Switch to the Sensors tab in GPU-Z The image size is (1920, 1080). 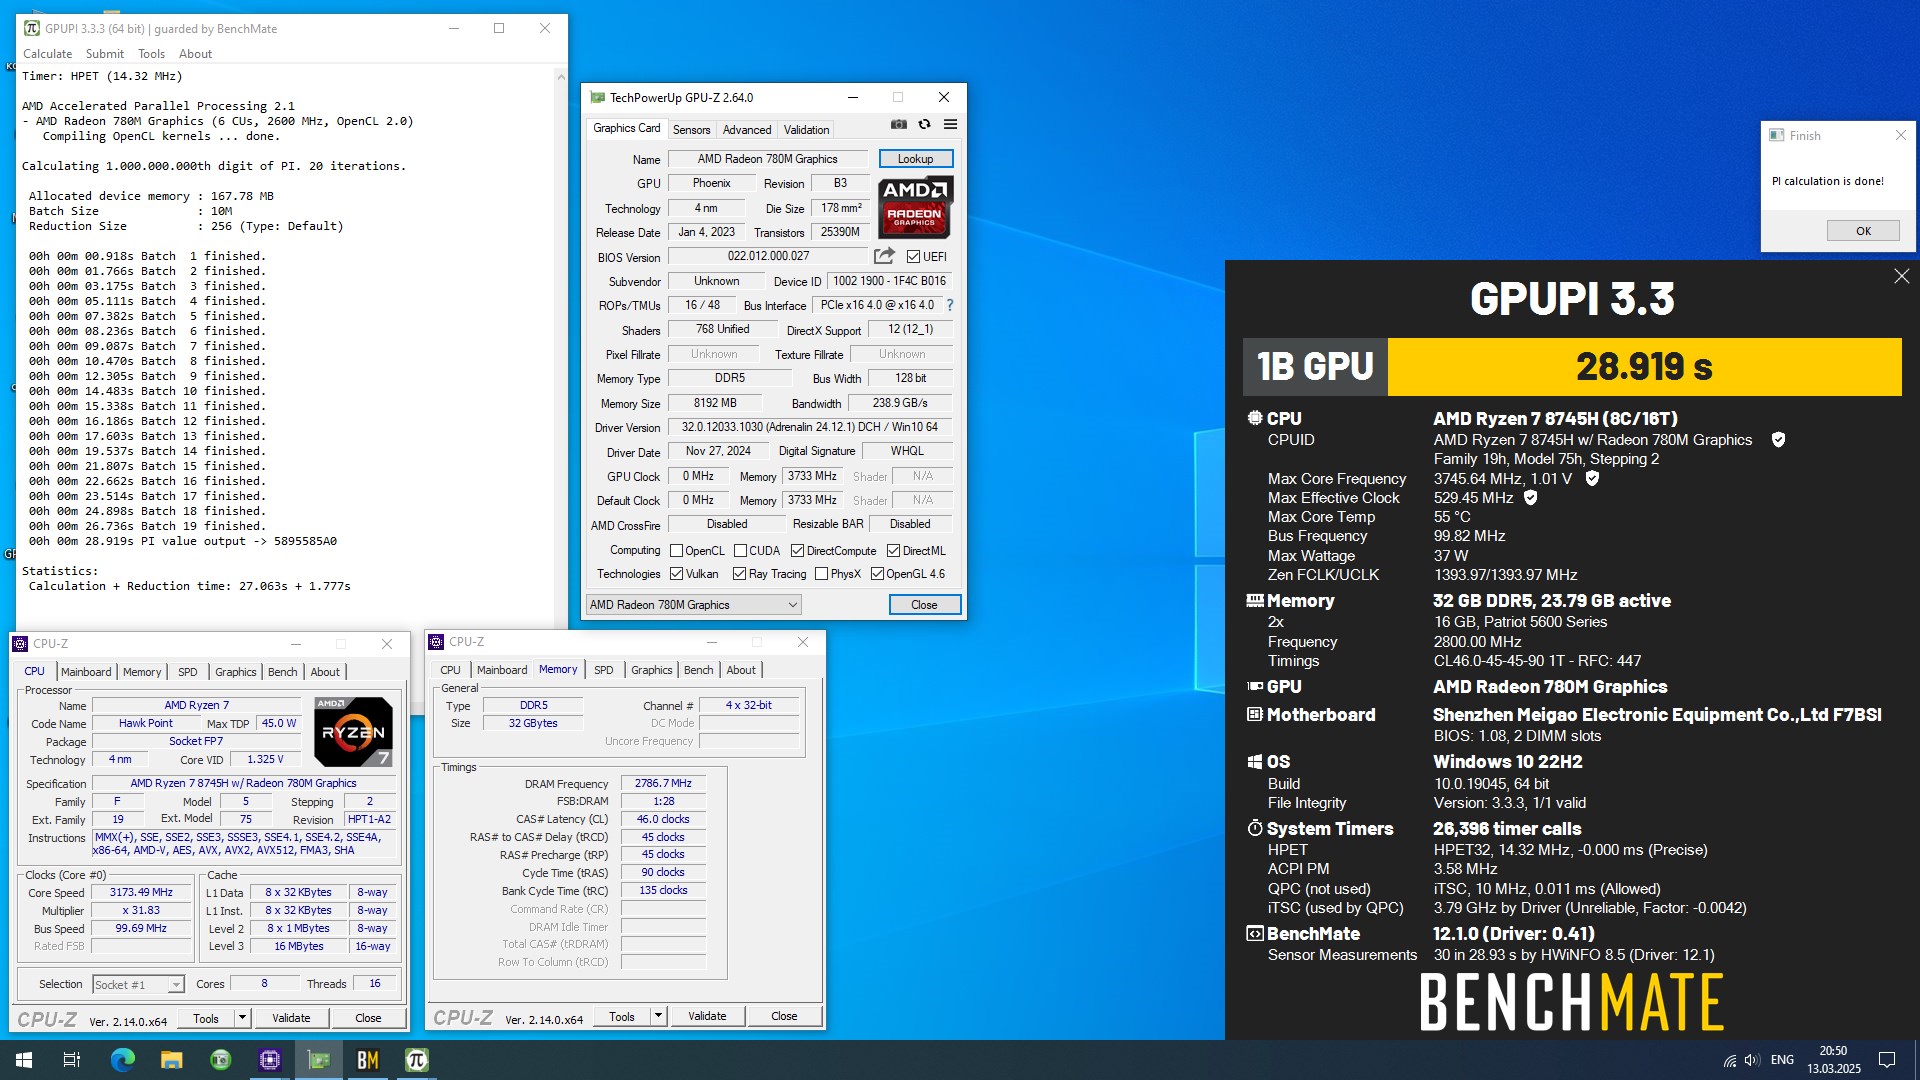point(691,130)
